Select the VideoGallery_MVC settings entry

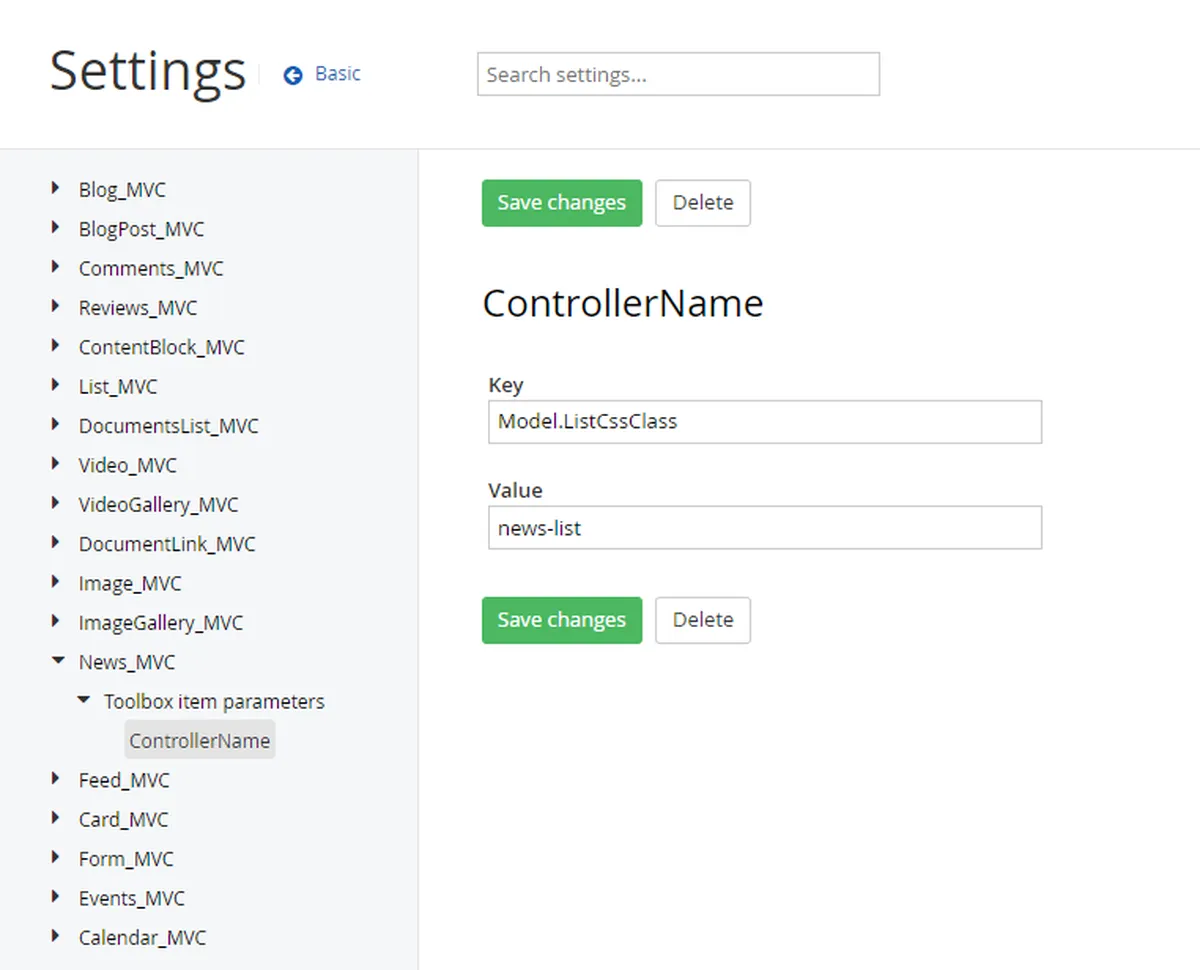coord(157,504)
